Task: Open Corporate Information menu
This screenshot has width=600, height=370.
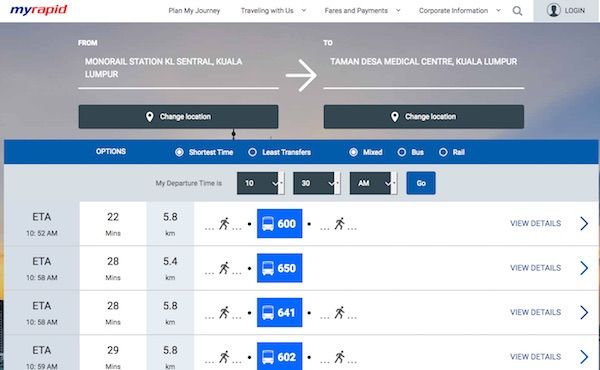Action: (453, 11)
